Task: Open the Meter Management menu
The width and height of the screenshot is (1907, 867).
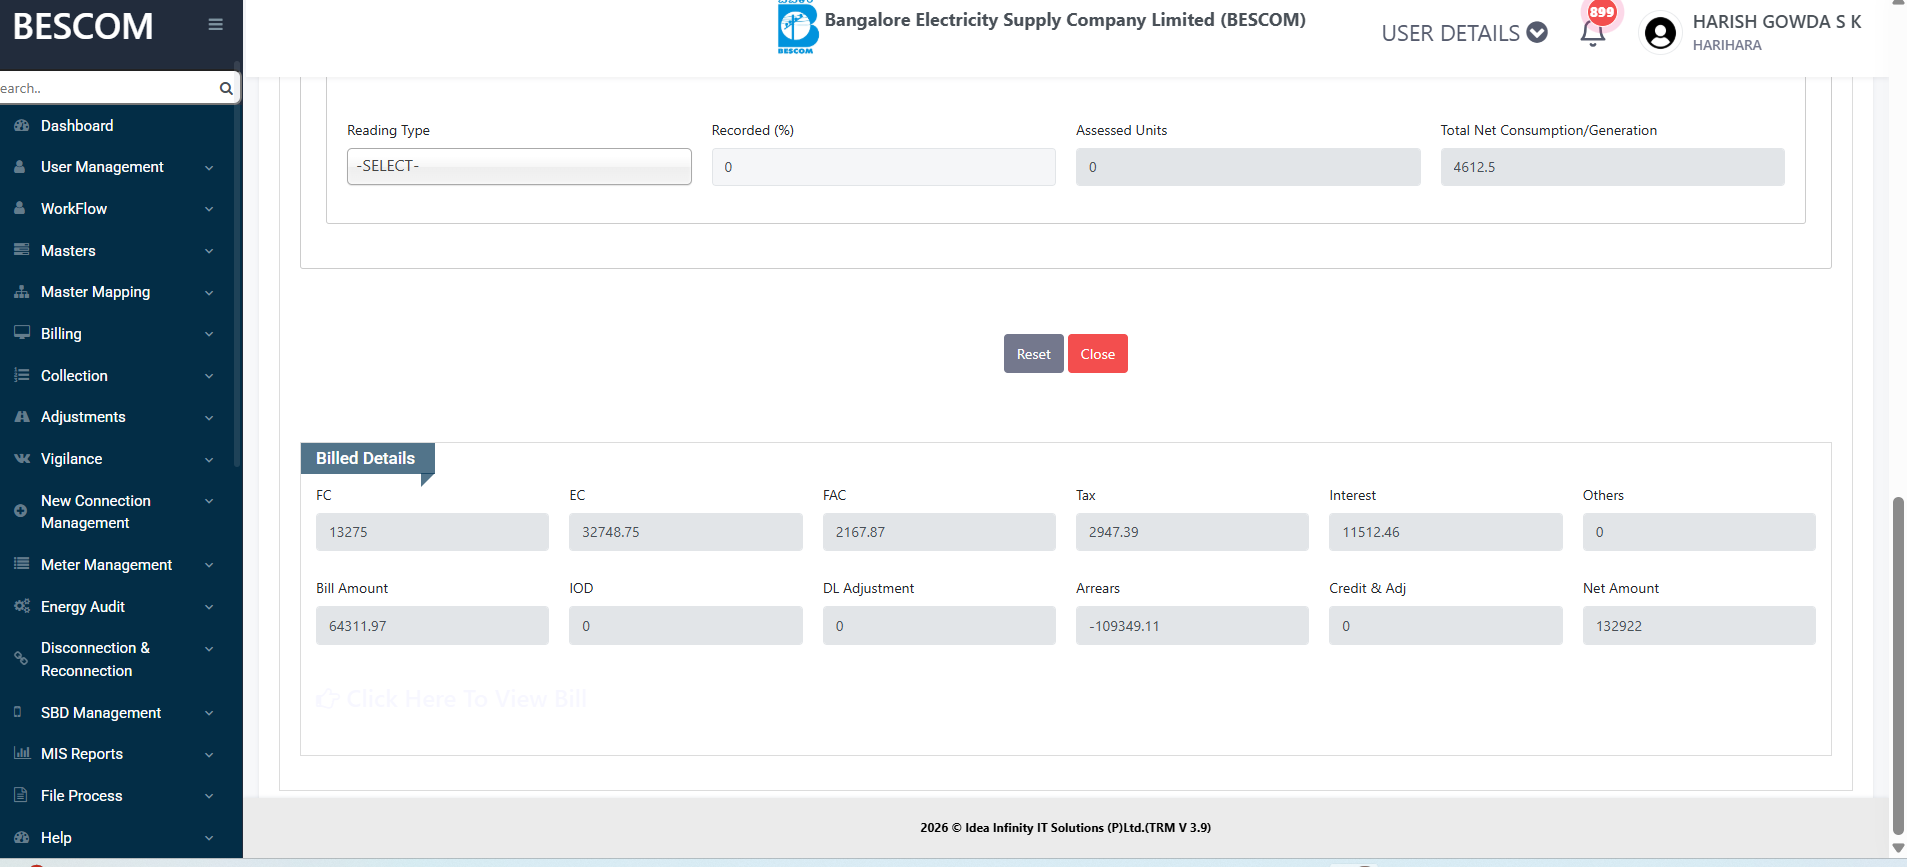Action: click(106, 565)
